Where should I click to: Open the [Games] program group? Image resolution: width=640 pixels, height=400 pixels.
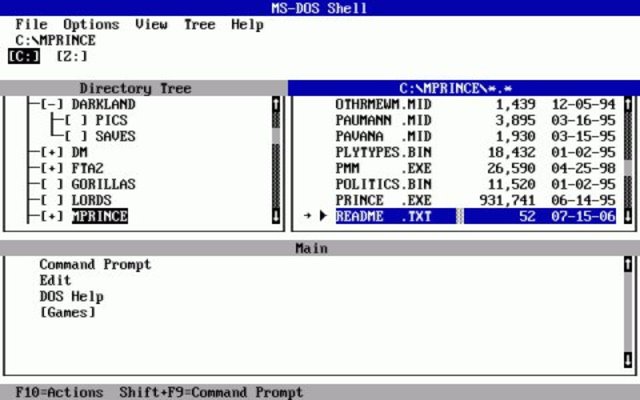(67, 312)
